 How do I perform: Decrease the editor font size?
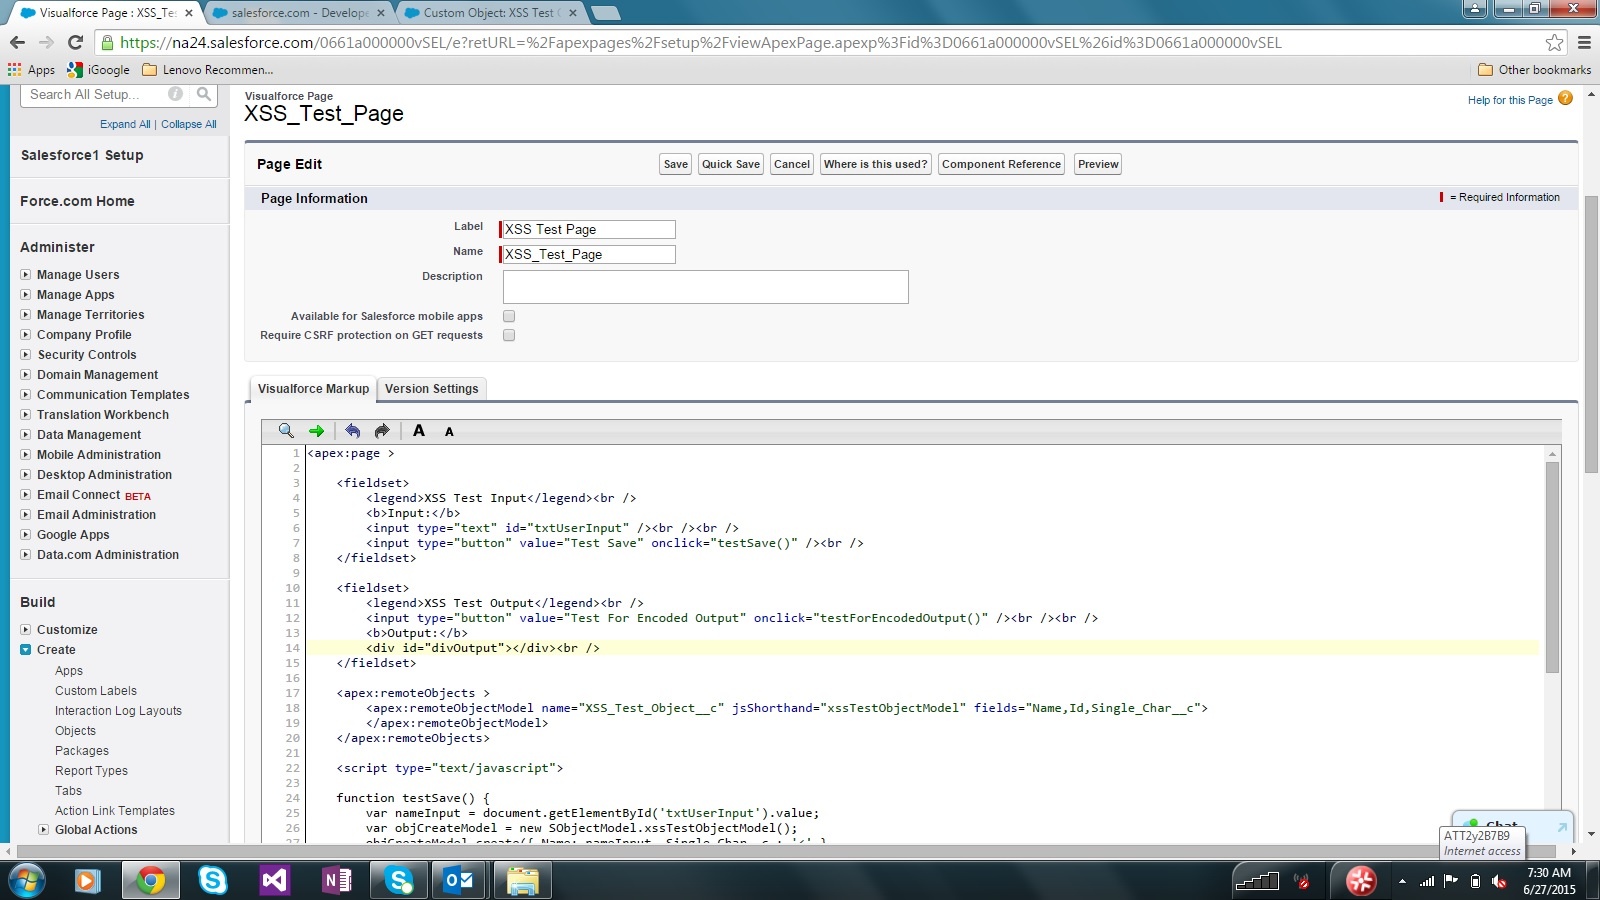click(x=449, y=432)
